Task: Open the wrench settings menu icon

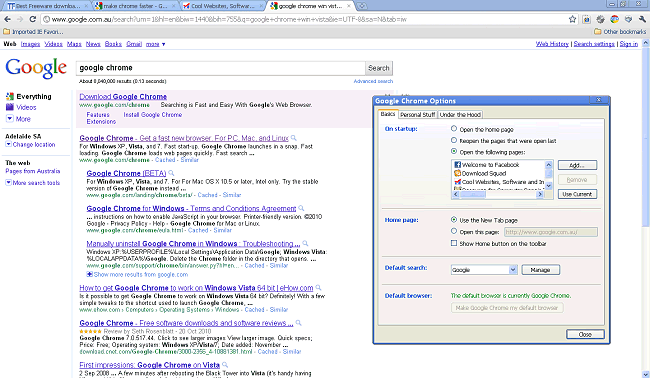Action: pos(642,19)
